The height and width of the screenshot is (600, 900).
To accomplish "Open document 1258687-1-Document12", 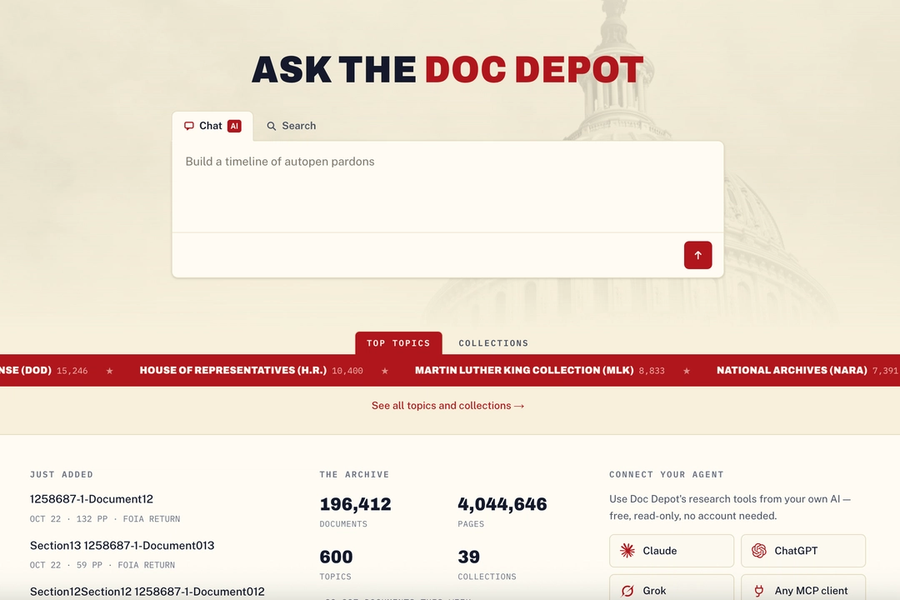I will point(91,499).
